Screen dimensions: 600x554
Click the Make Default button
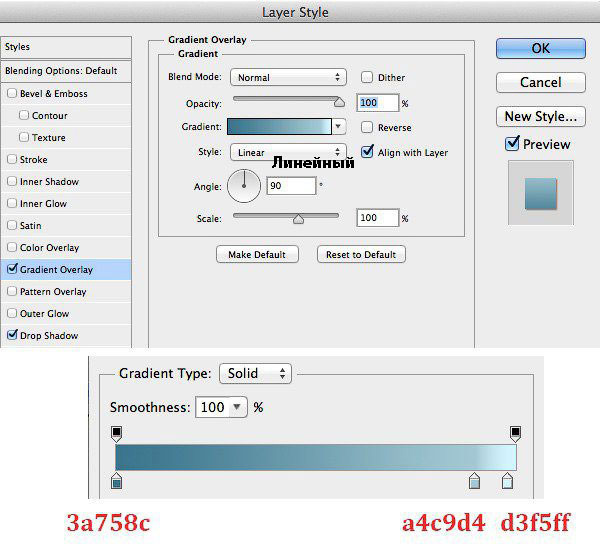tap(257, 254)
